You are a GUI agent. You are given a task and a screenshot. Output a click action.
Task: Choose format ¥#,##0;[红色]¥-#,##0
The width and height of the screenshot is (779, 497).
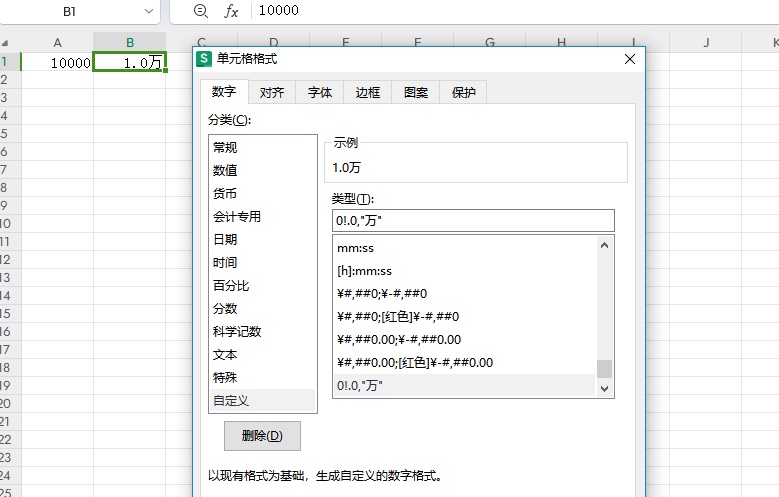point(464,317)
